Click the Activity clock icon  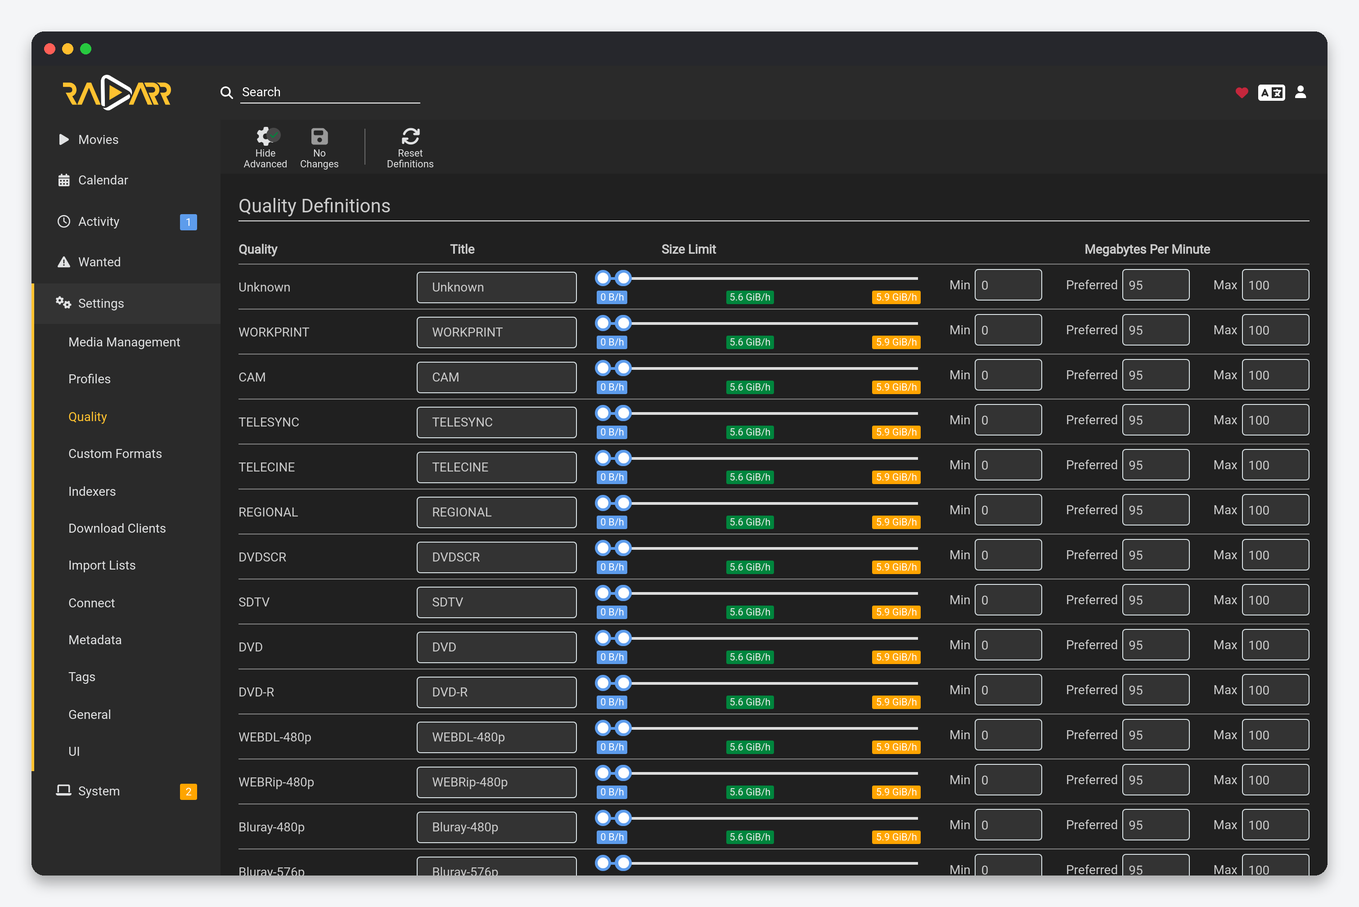[64, 222]
